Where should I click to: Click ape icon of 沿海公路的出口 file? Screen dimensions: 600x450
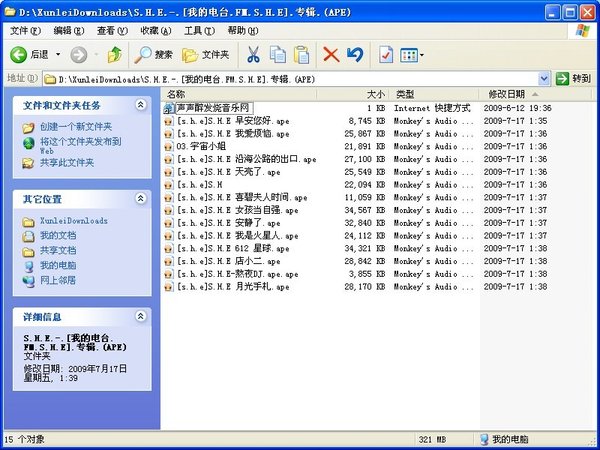[x=169, y=160]
